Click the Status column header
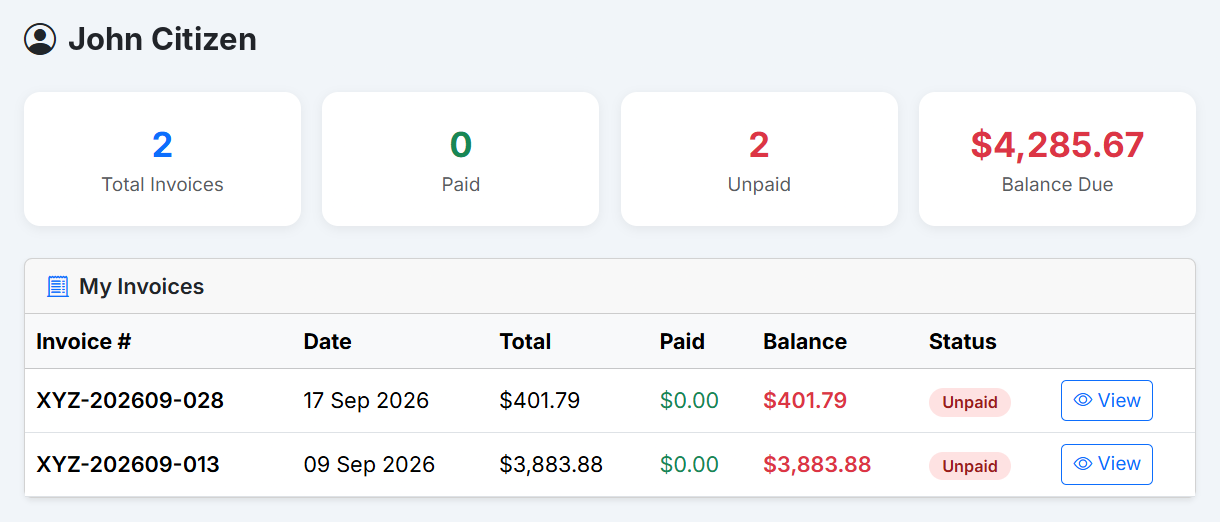1220x522 pixels. click(962, 342)
